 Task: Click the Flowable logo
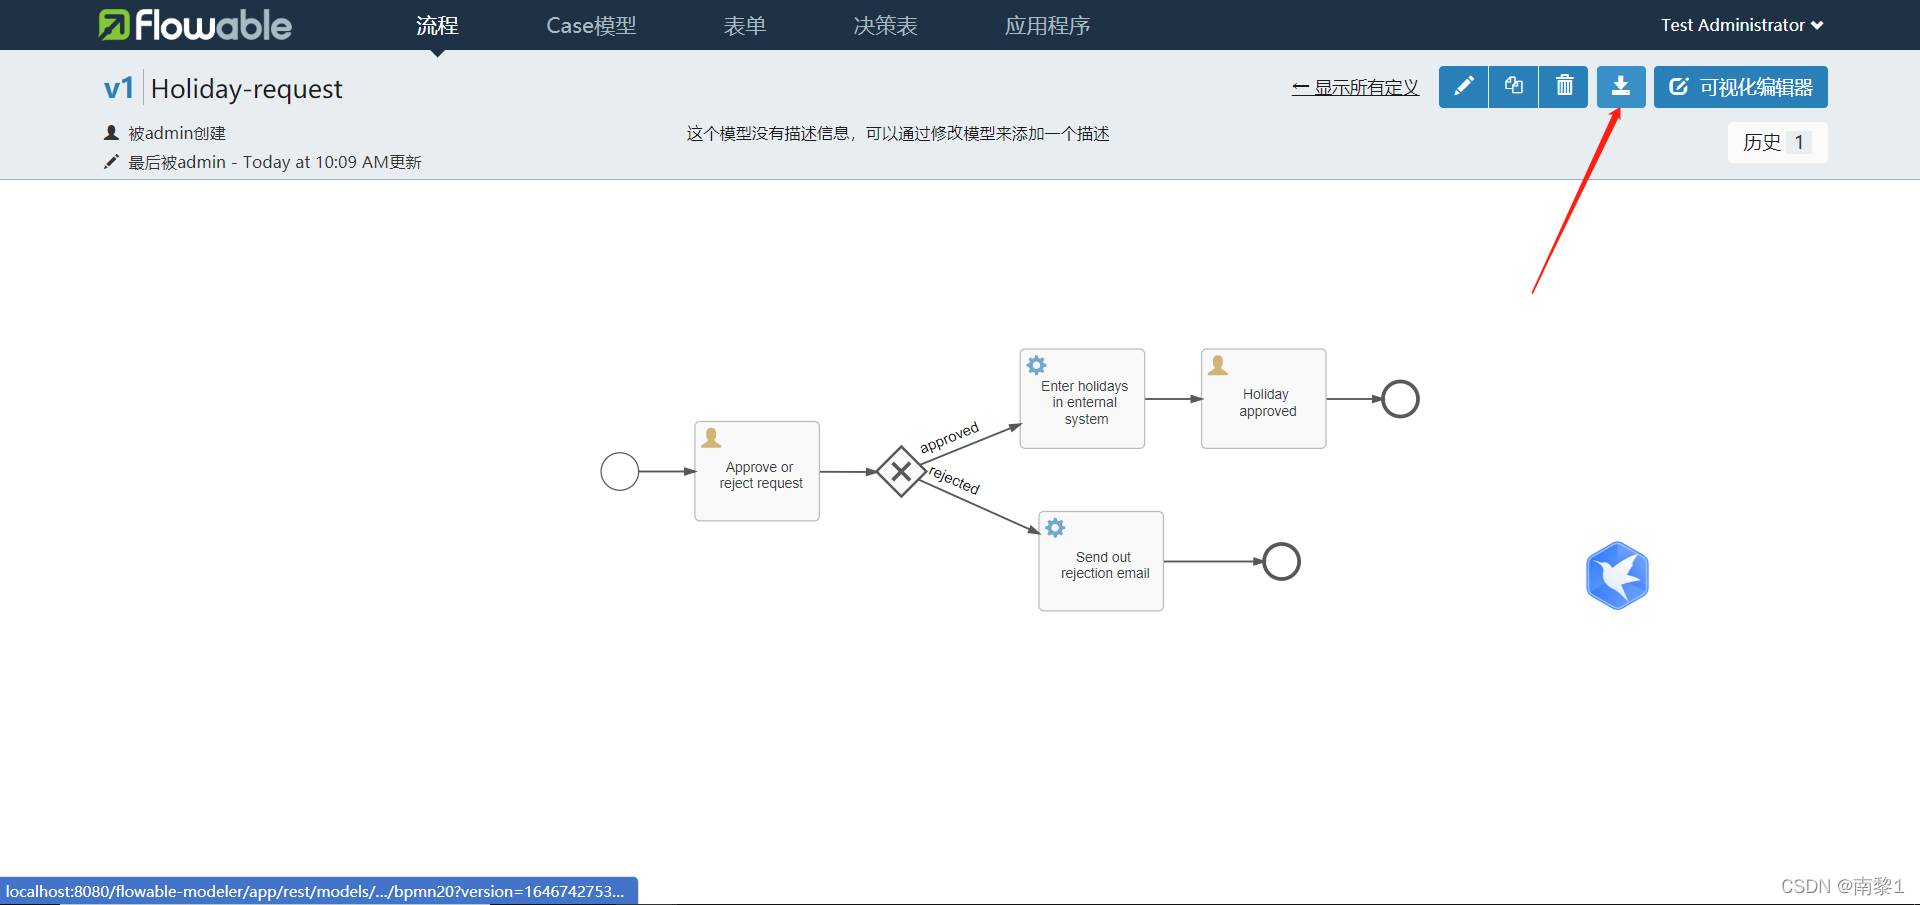coord(194,24)
